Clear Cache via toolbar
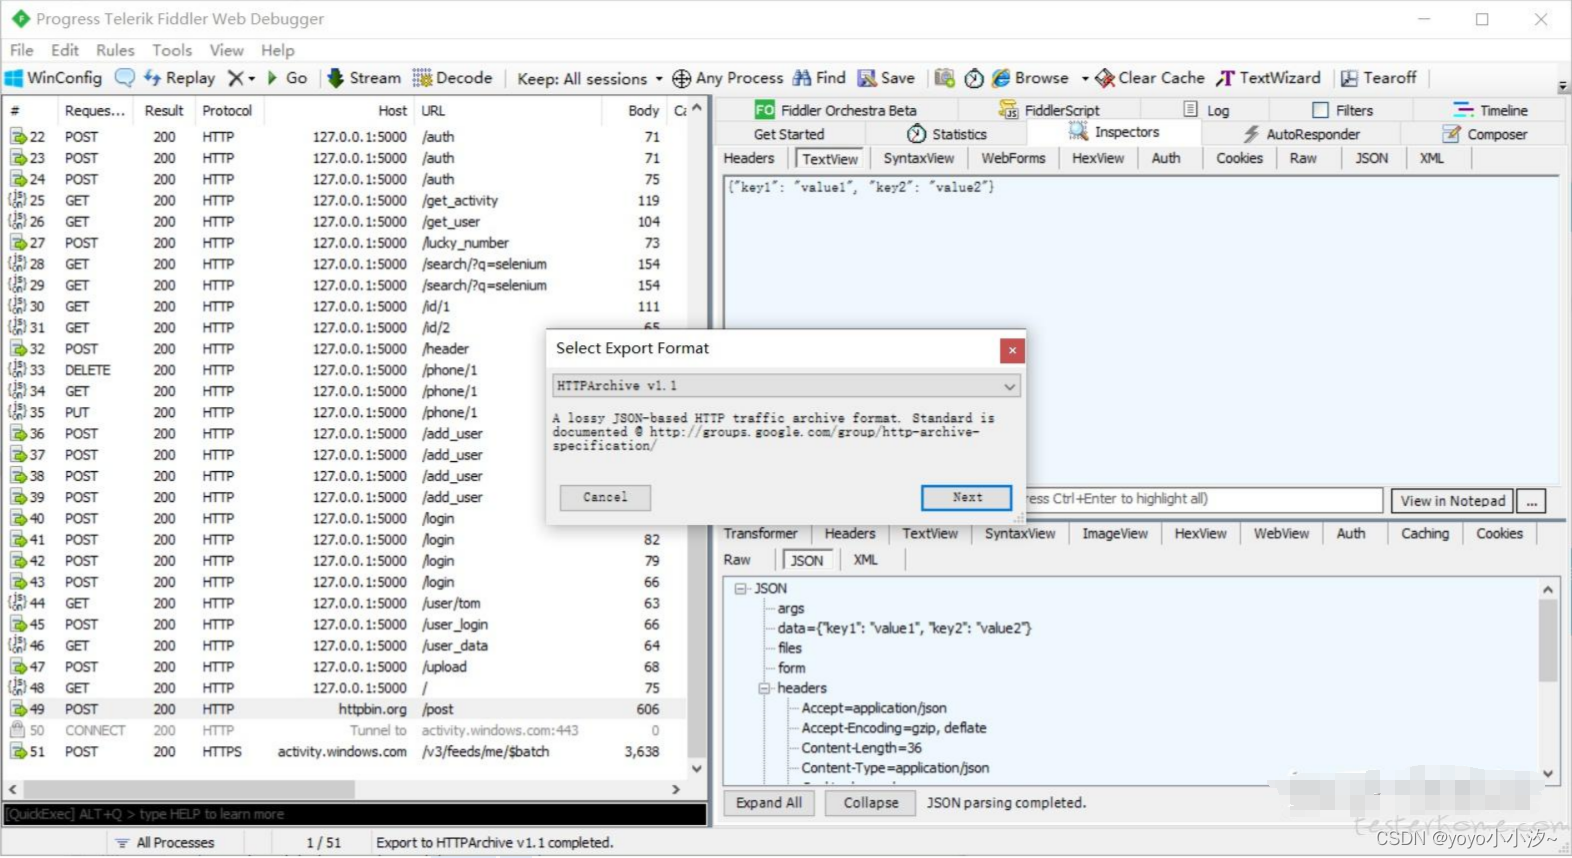 [1150, 78]
